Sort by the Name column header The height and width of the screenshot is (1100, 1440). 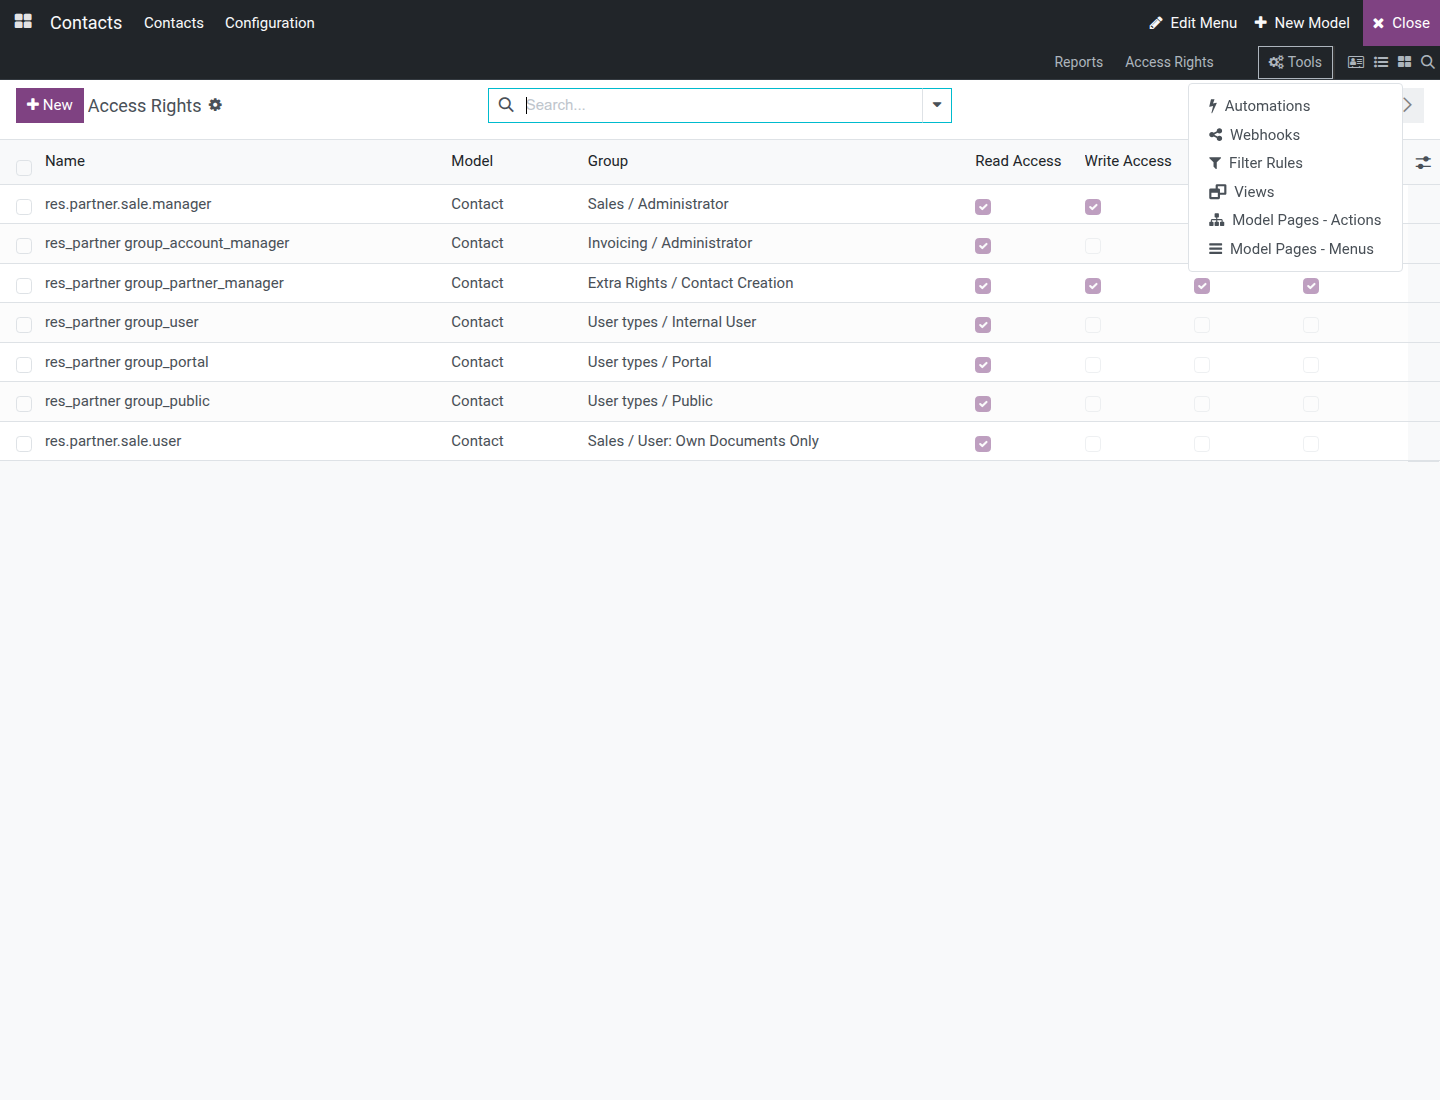point(65,161)
